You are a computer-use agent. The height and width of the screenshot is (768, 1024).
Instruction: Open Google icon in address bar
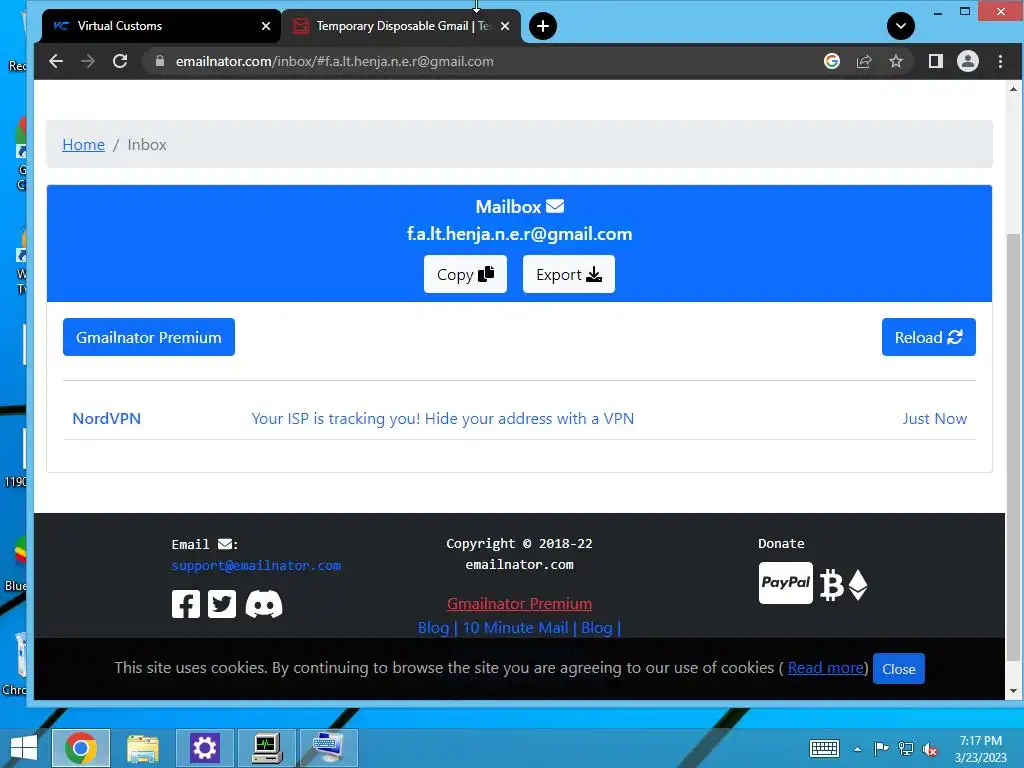(x=831, y=61)
